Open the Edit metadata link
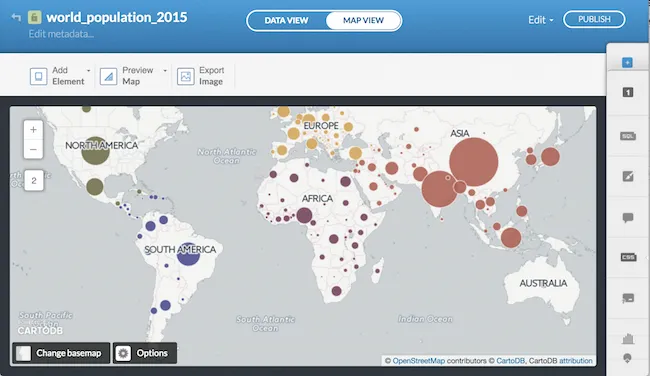The image size is (650, 376). [x=61, y=34]
